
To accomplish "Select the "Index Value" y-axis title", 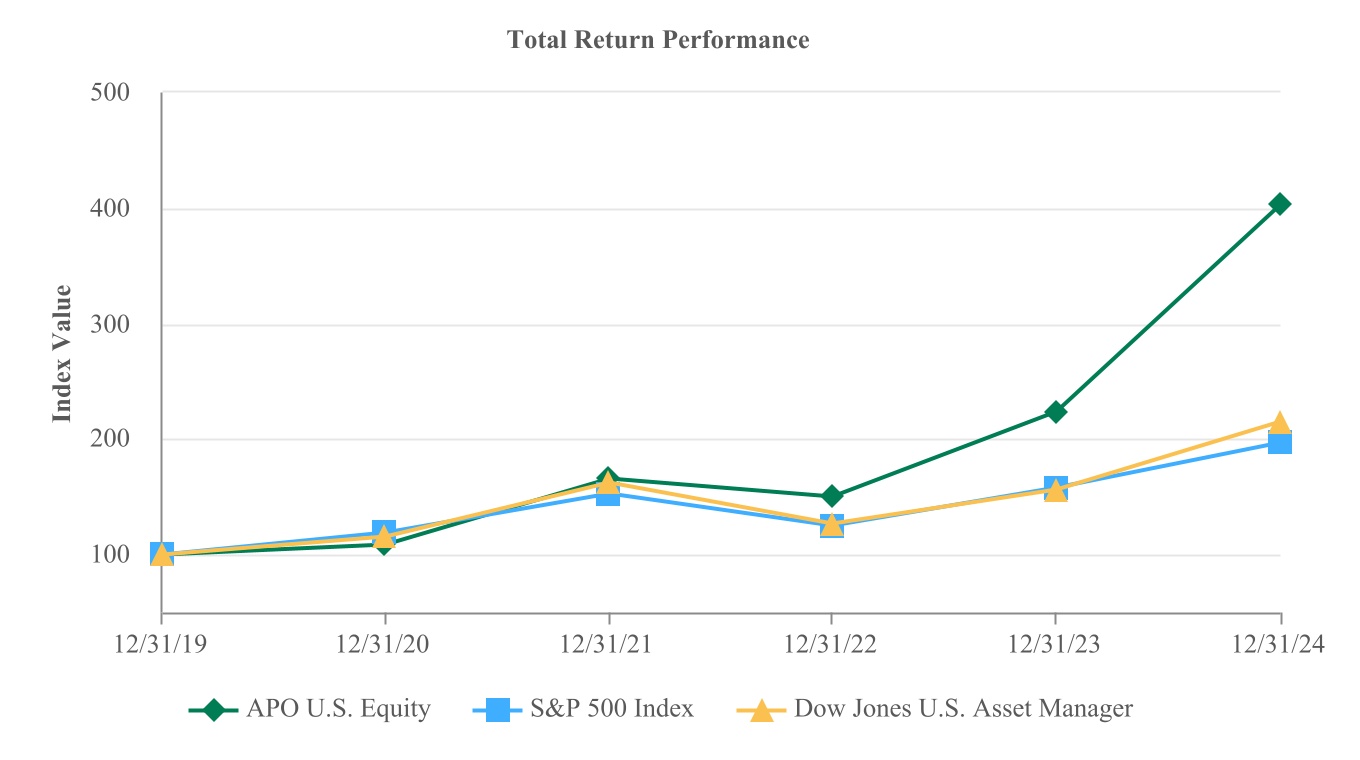I will coord(62,353).
